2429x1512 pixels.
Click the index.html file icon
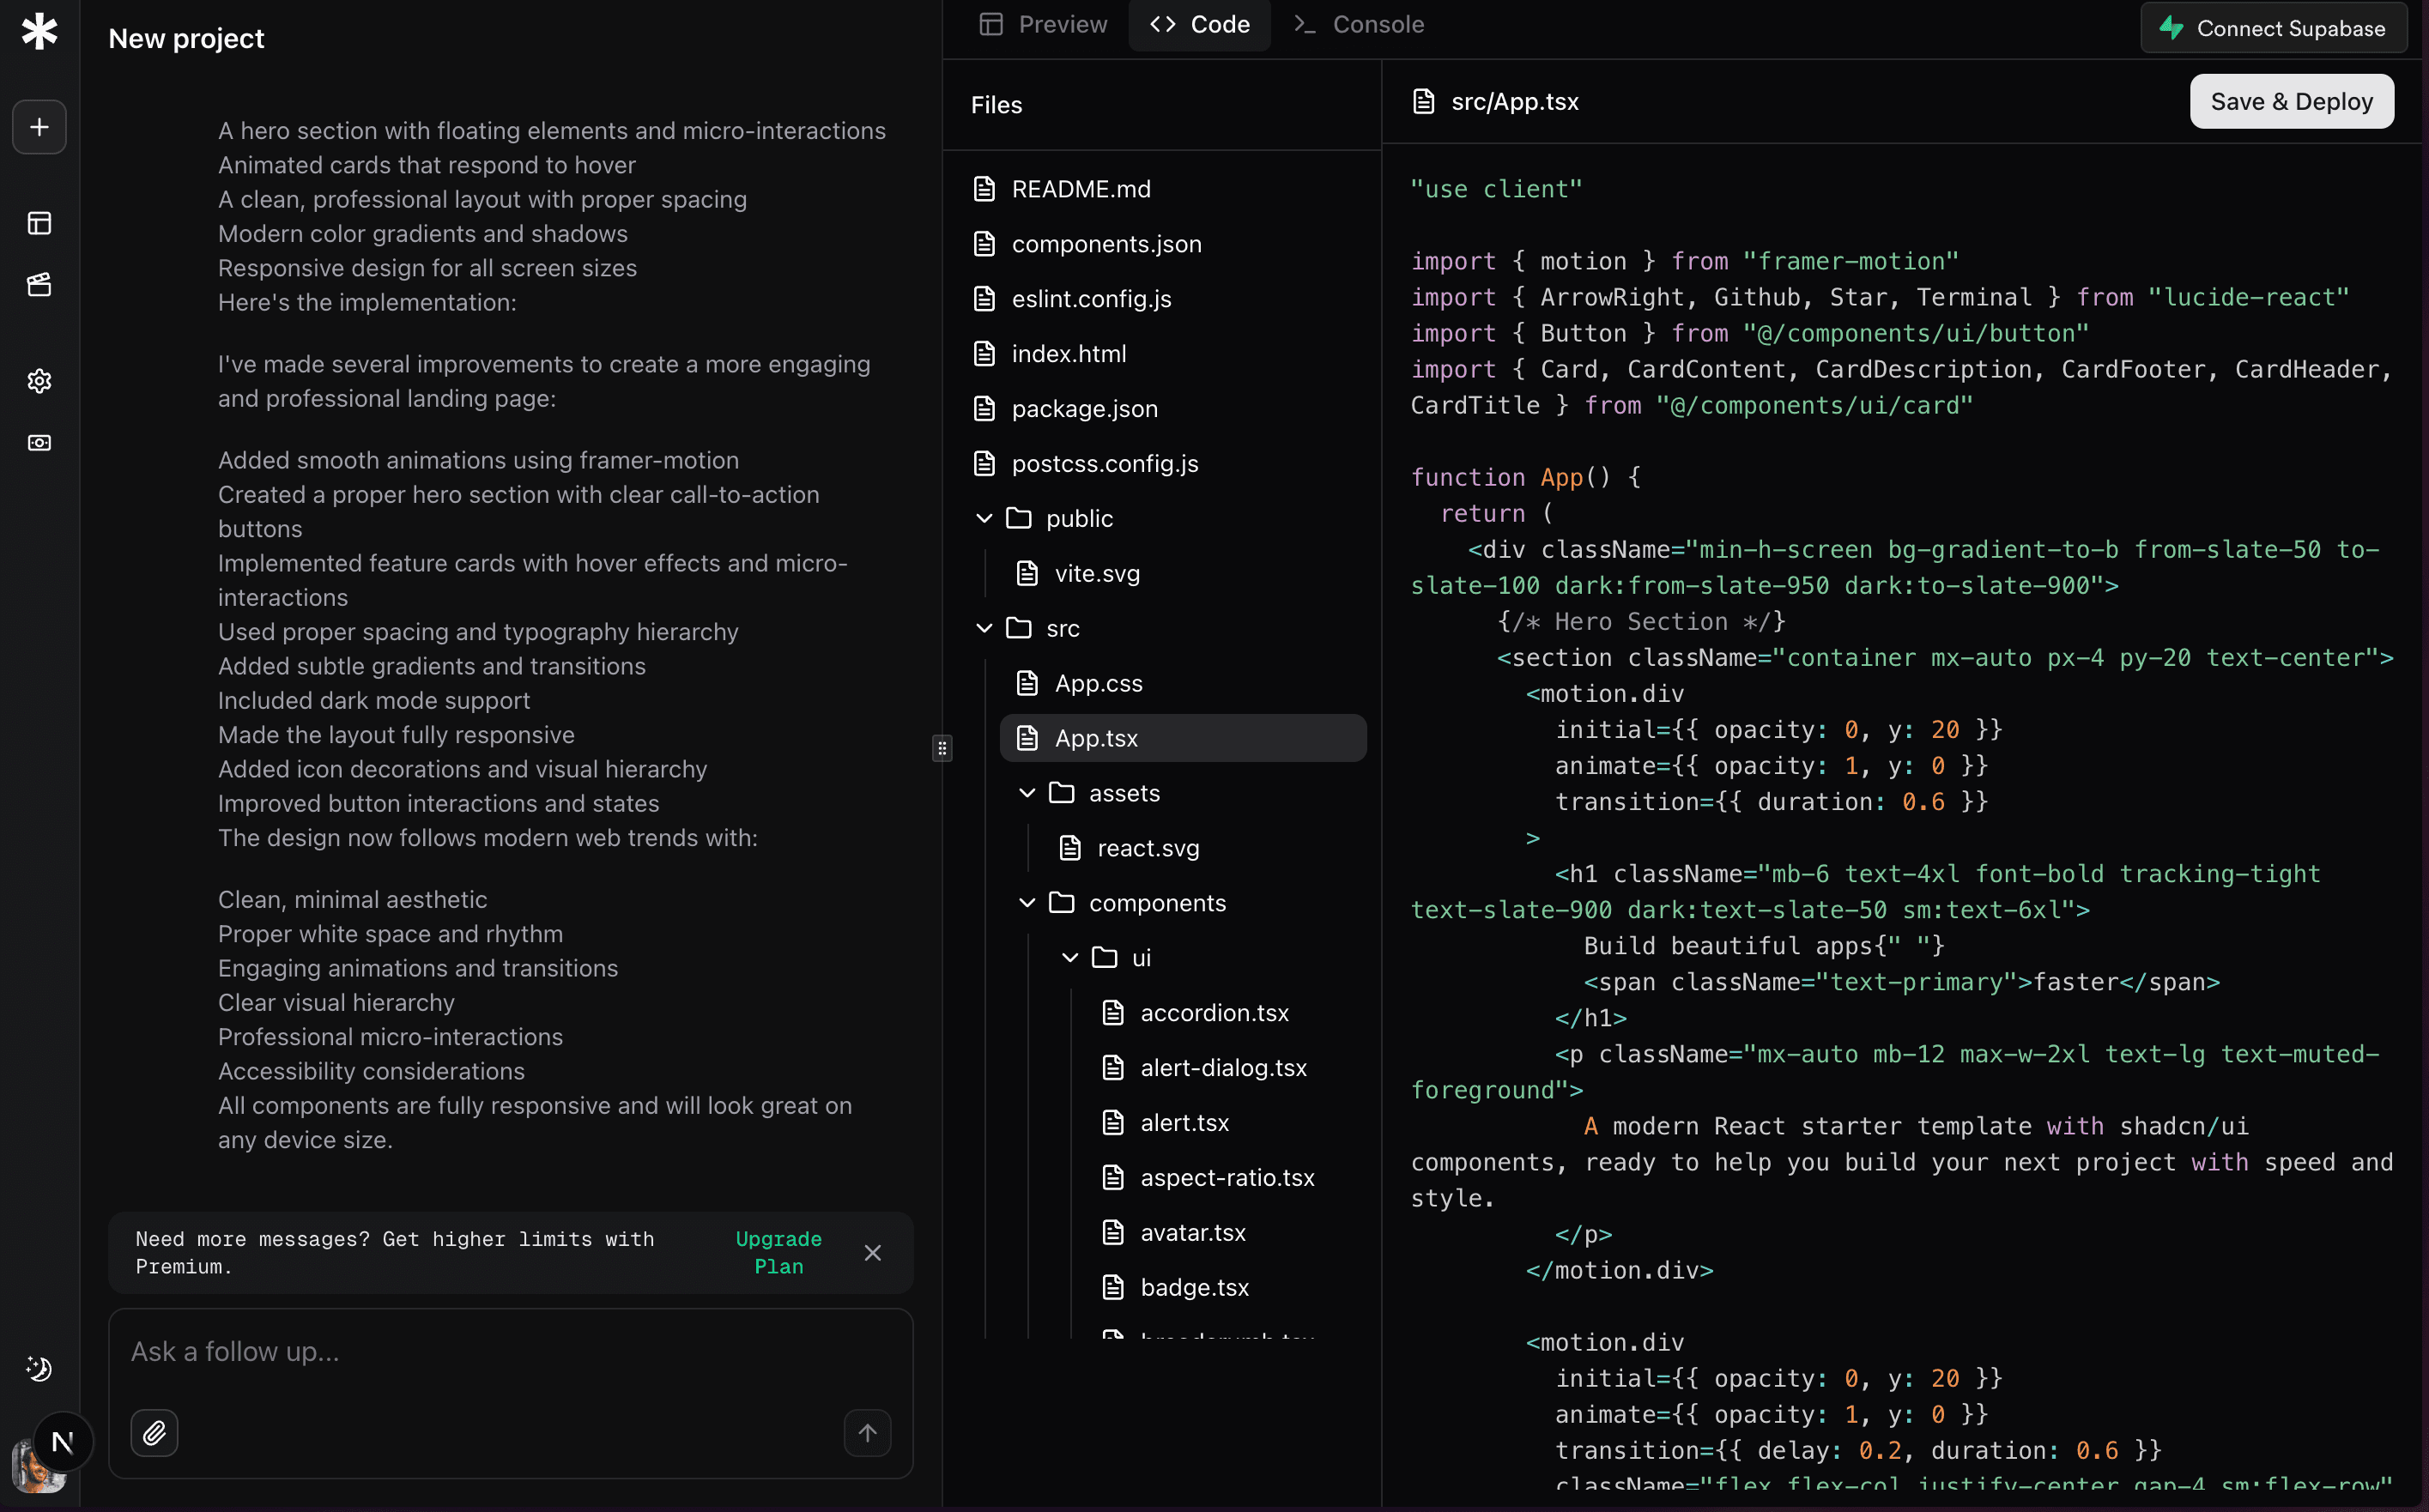coord(985,354)
